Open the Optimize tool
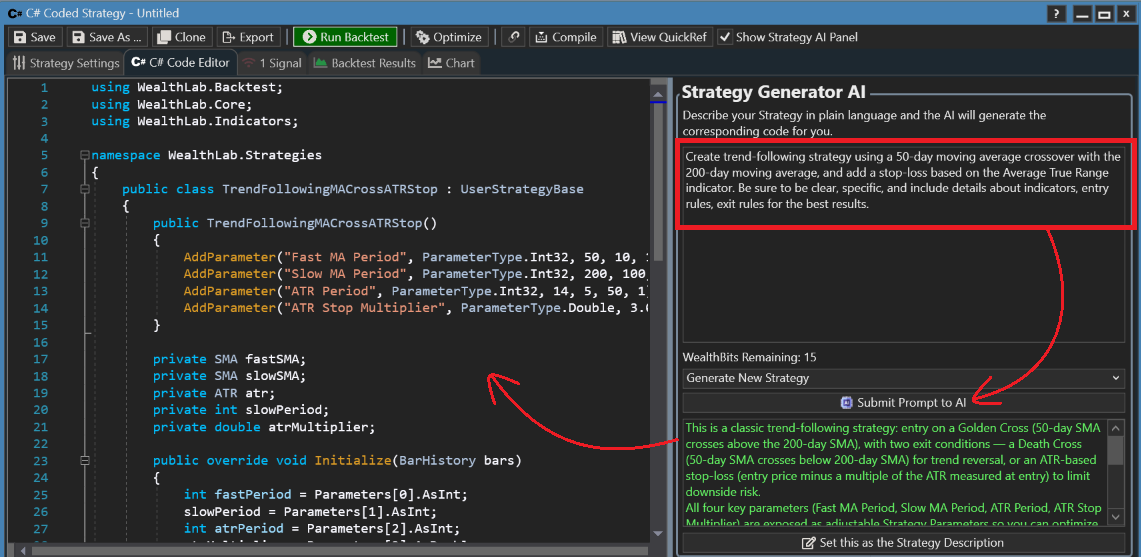This screenshot has height=557, width=1141. pyautogui.click(x=448, y=37)
